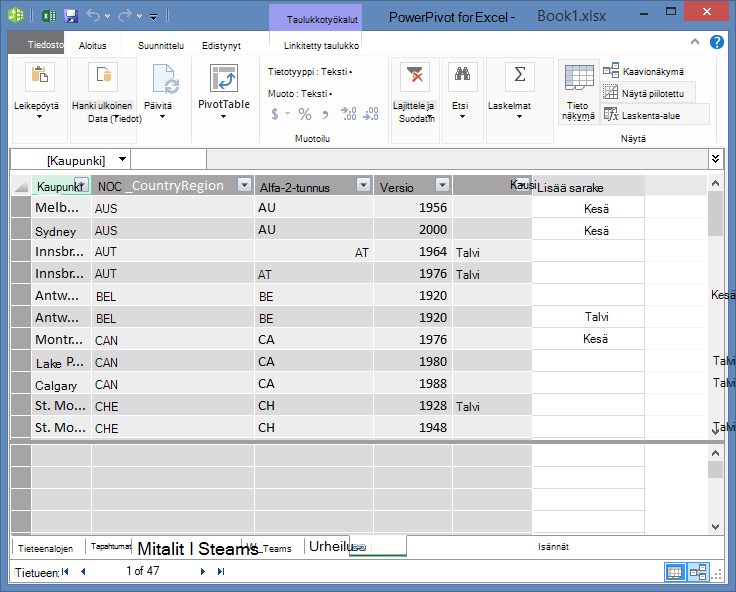The image size is (736, 592).
Task: Insert a PivotTable via the ribbon icon
Action: [224, 78]
